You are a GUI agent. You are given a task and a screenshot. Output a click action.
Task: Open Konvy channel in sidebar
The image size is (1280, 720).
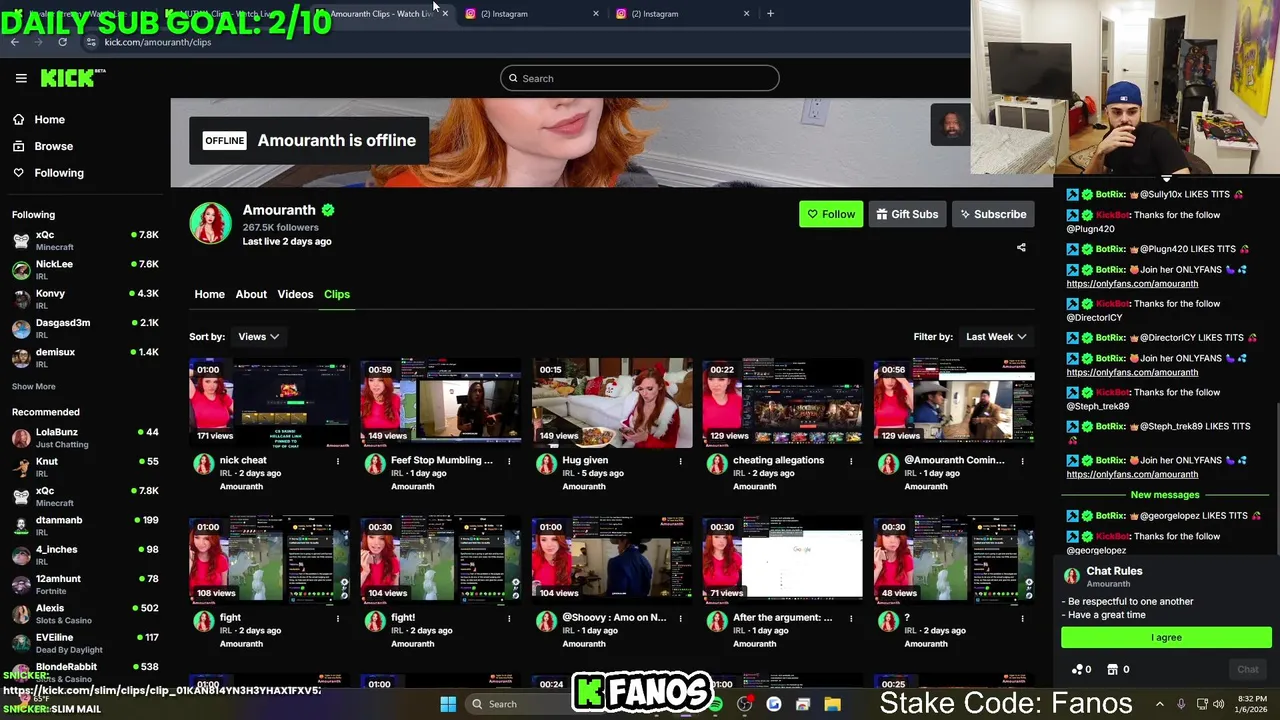point(85,298)
